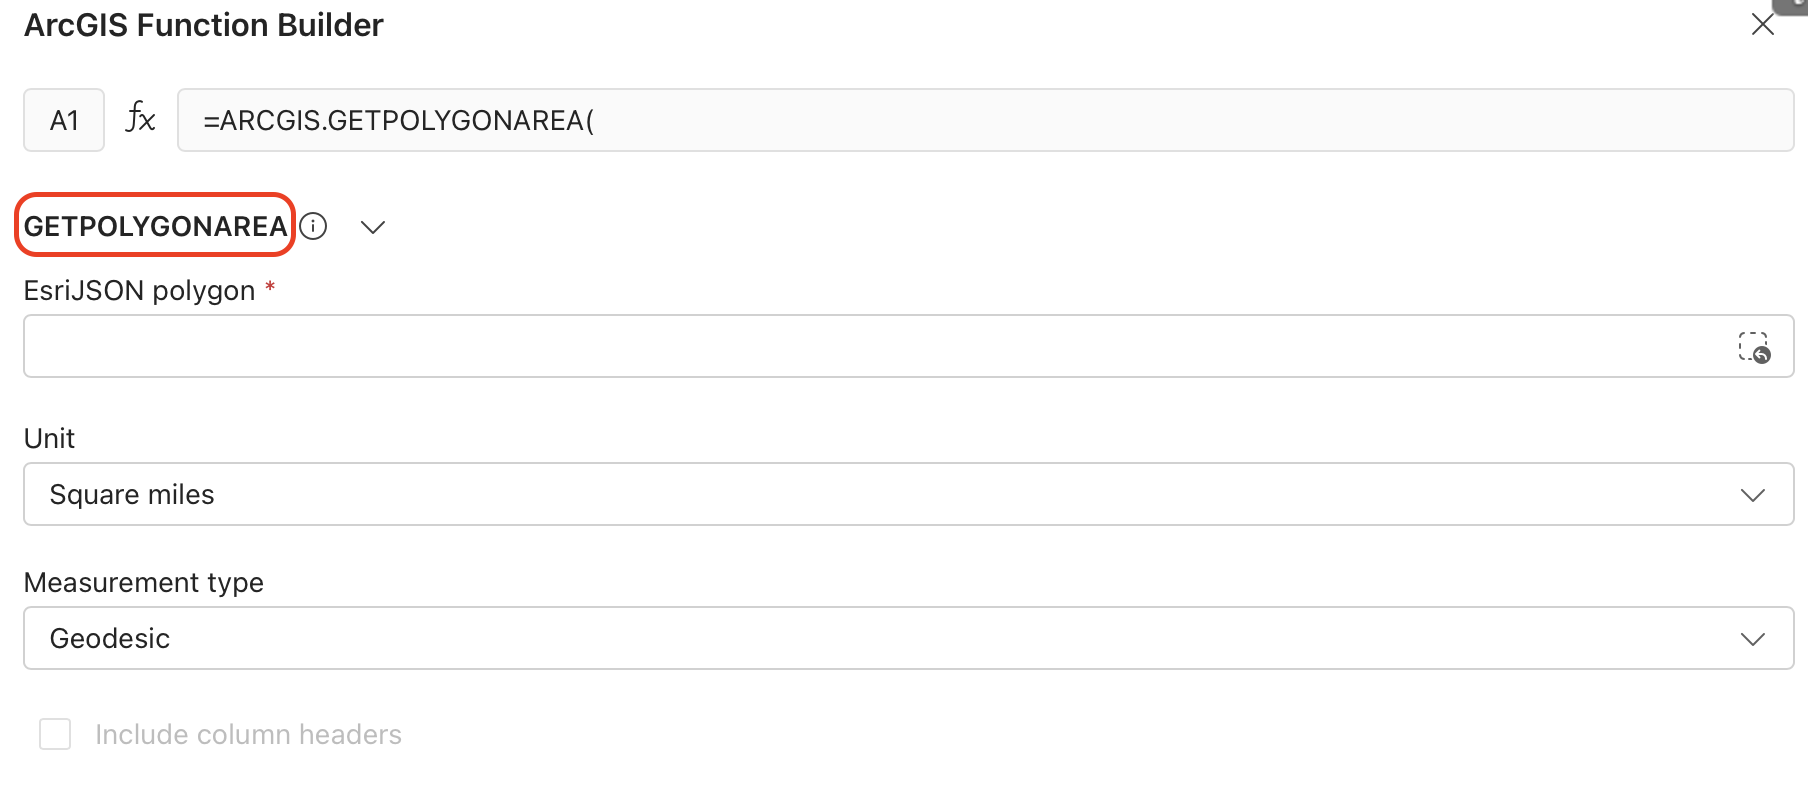Click into EsriJSON polygon input field
The image size is (1808, 788).
(870, 347)
